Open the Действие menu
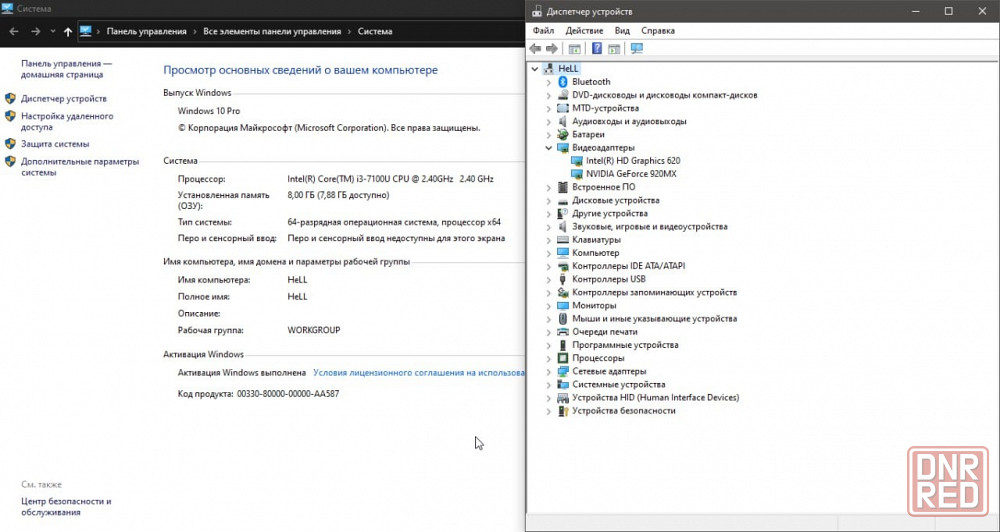The image size is (1000, 532). tap(584, 31)
